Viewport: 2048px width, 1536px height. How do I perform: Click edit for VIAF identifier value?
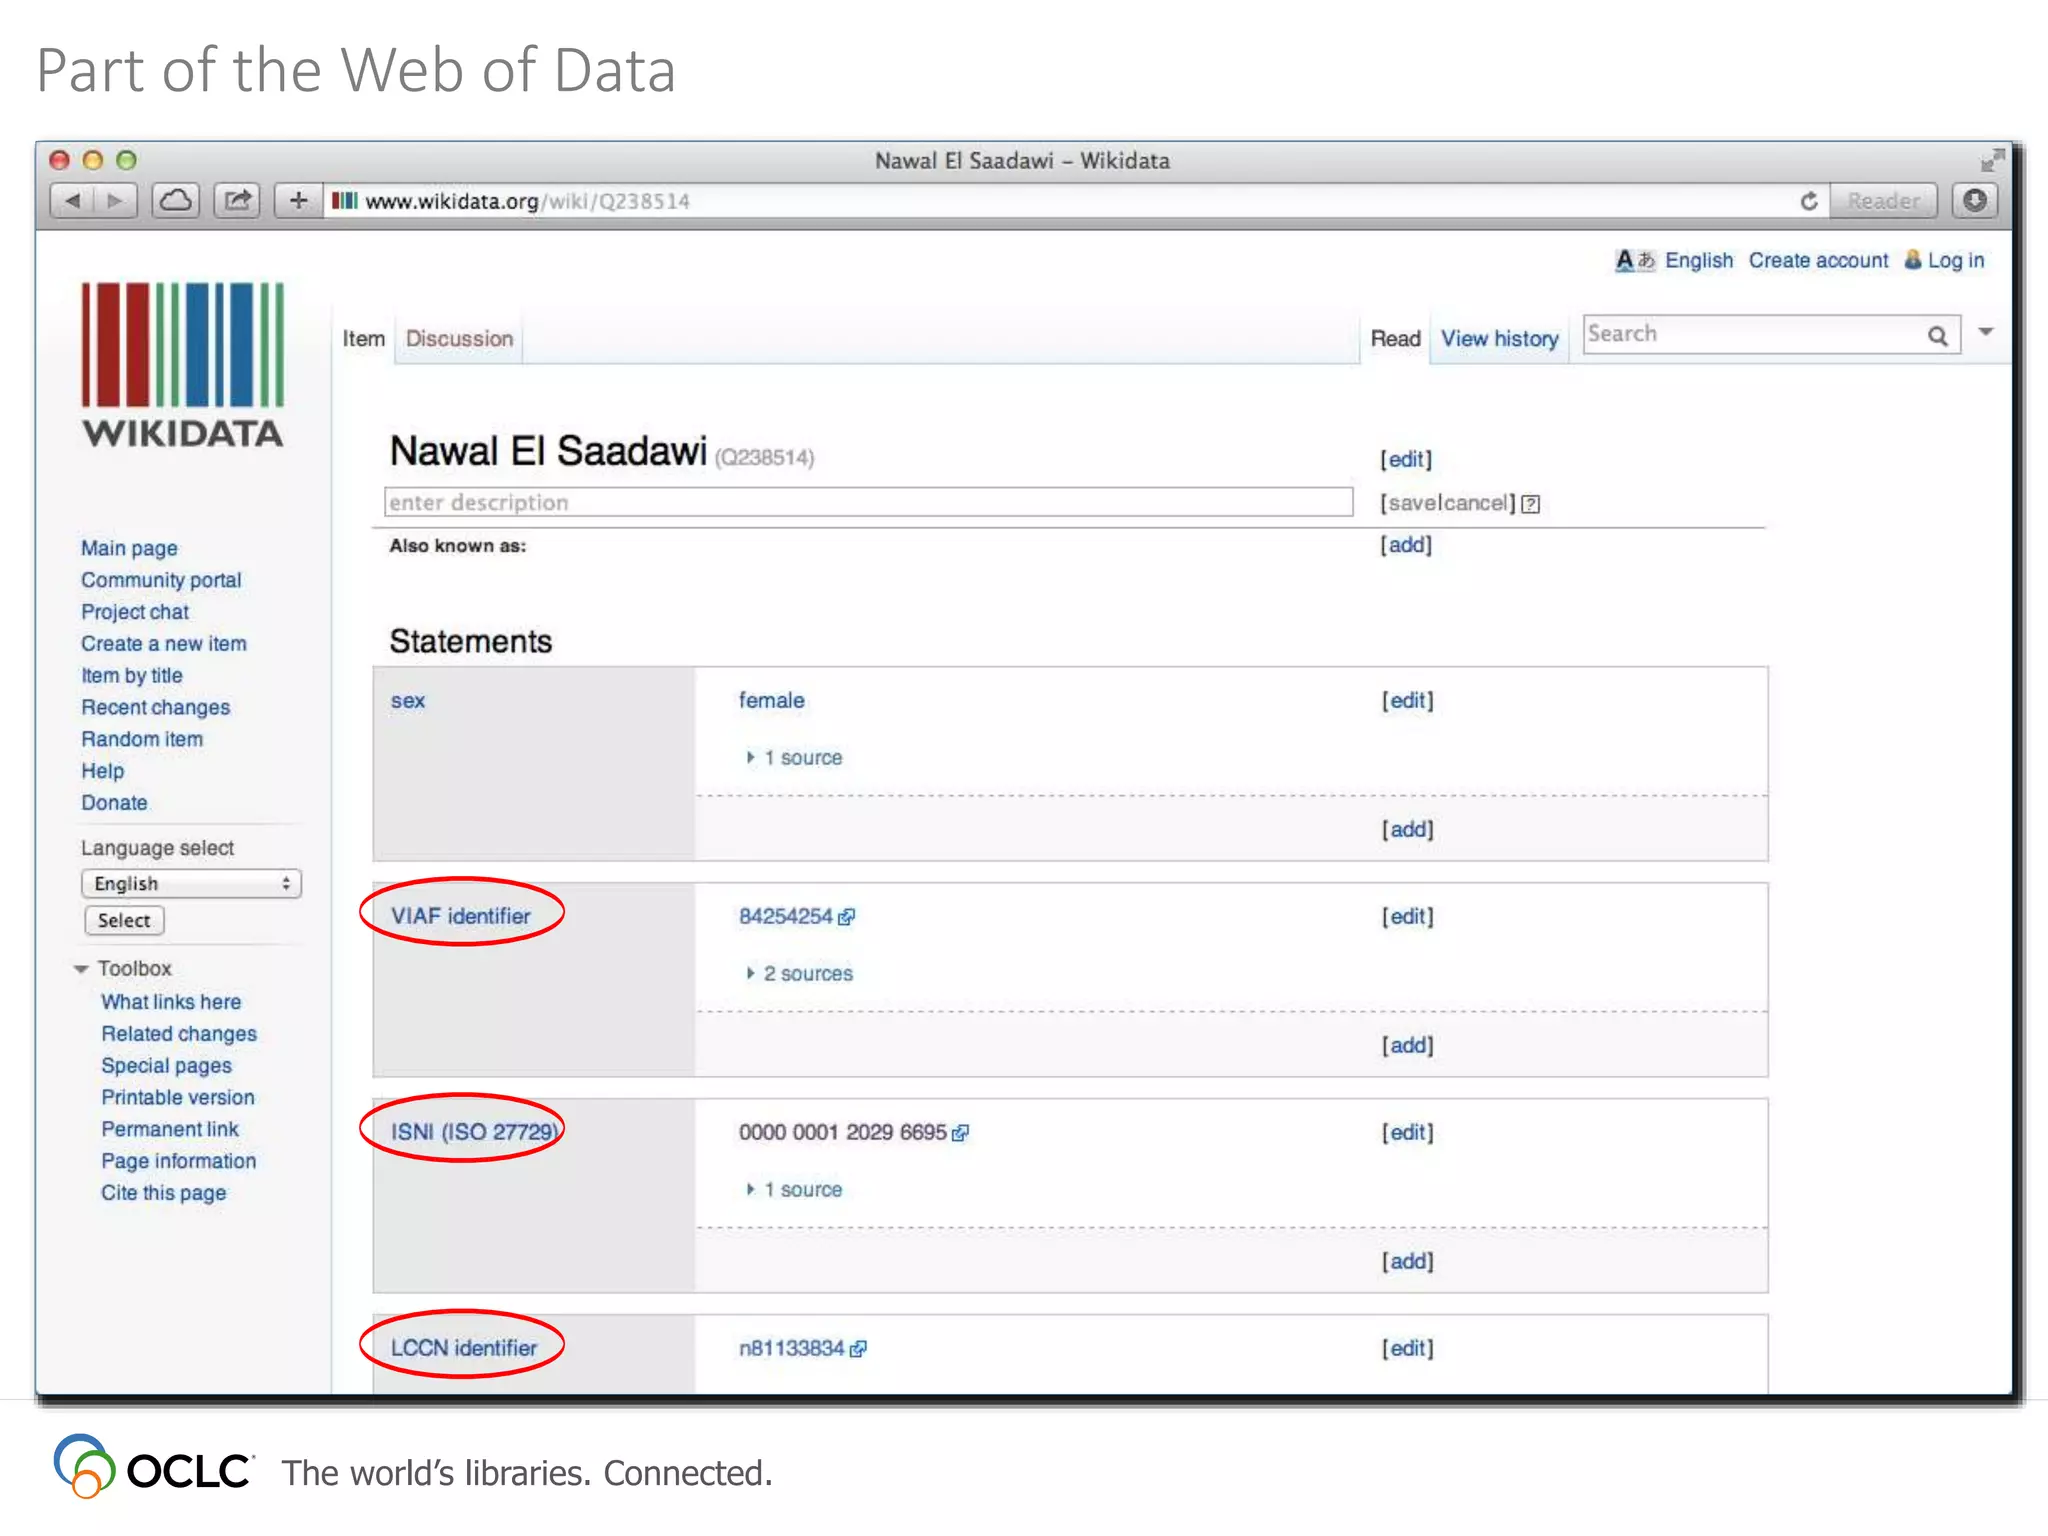1408,917
